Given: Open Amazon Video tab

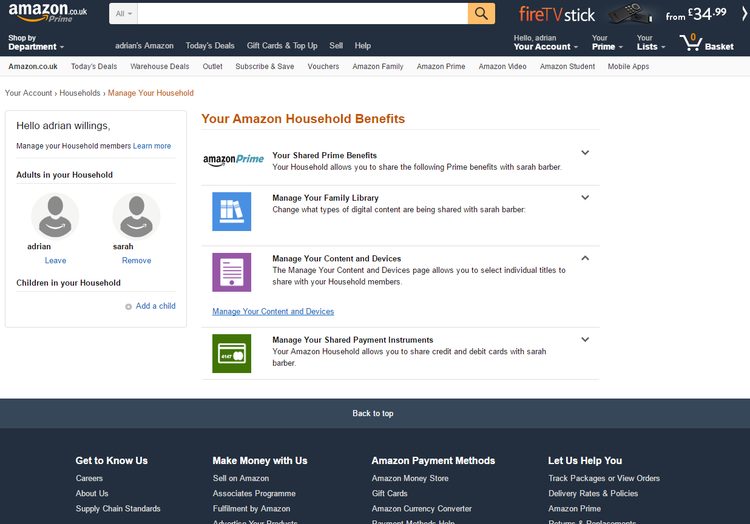Looking at the screenshot, I should point(502,66).
